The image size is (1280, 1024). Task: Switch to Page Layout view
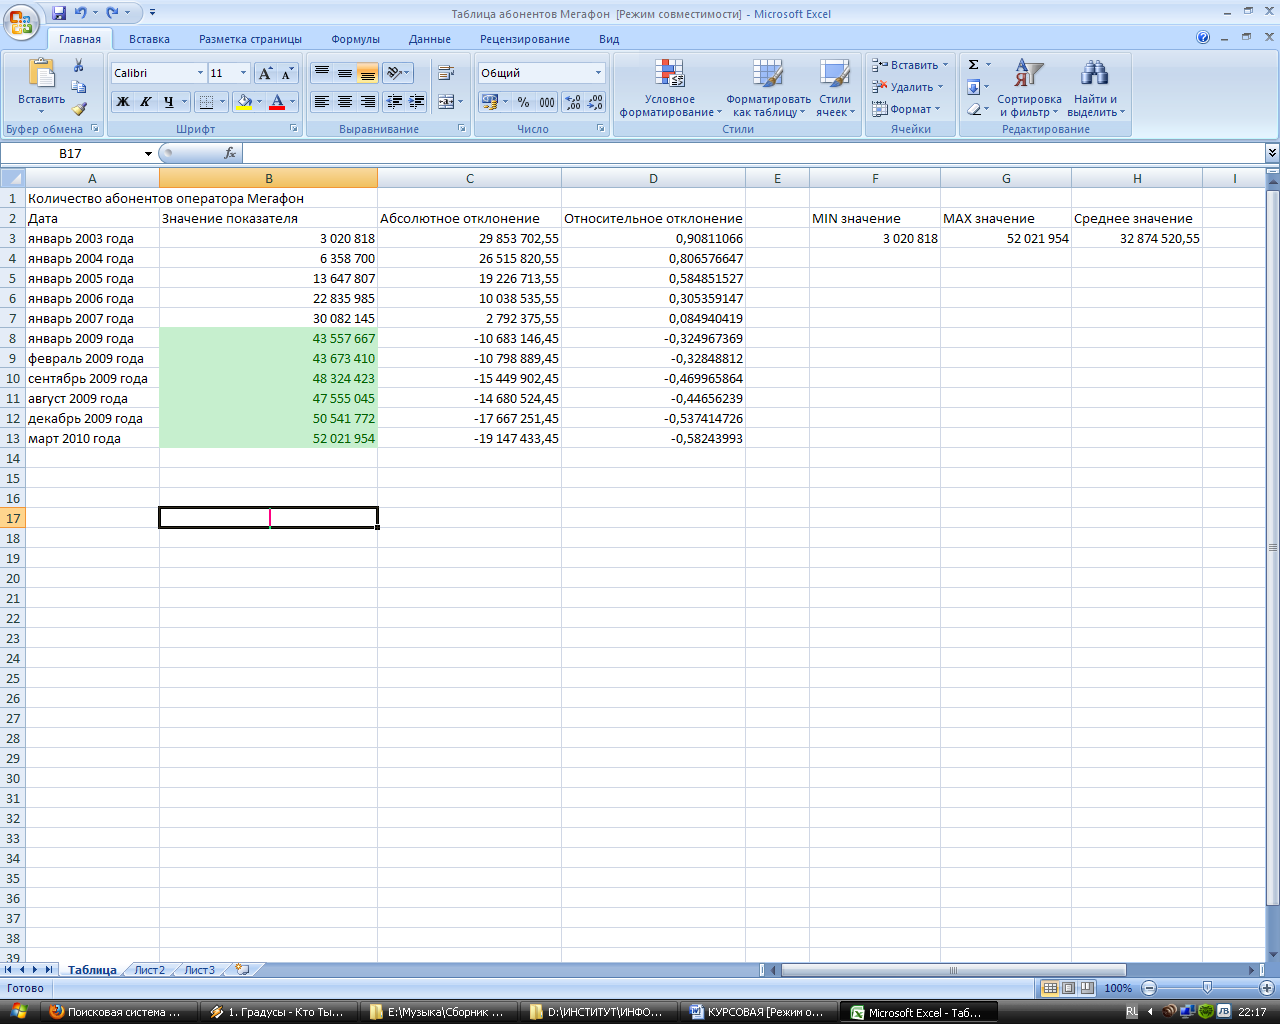tap(1068, 988)
